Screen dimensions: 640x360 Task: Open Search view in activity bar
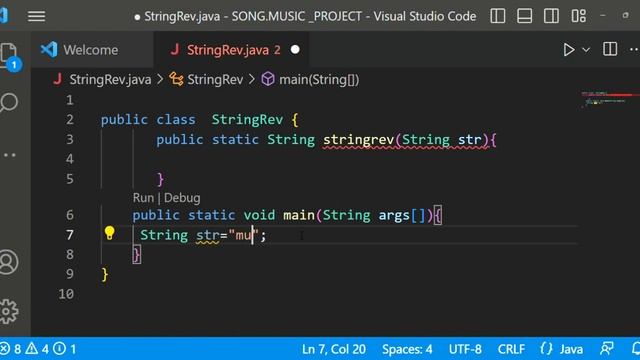pos(9,102)
